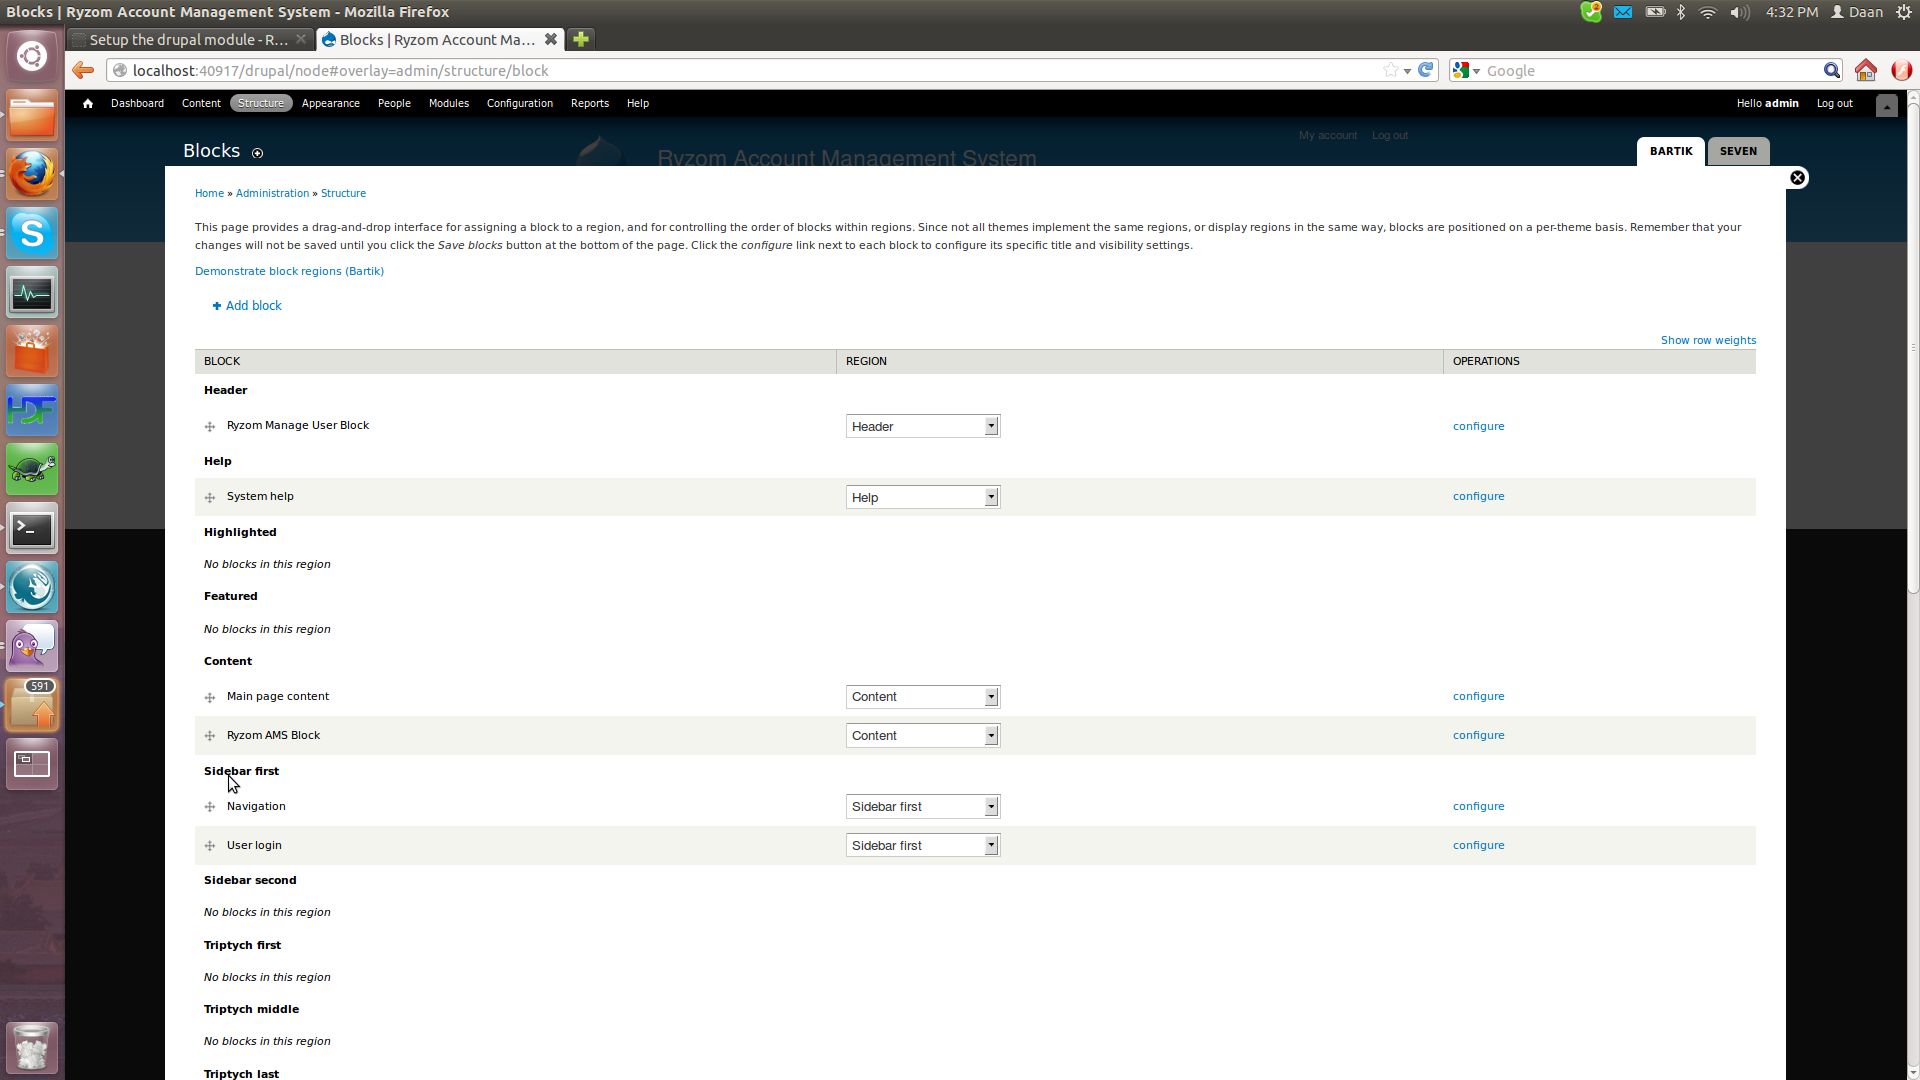Image resolution: width=1920 pixels, height=1080 pixels.
Task: Open Modules in admin menu
Action: 449,103
